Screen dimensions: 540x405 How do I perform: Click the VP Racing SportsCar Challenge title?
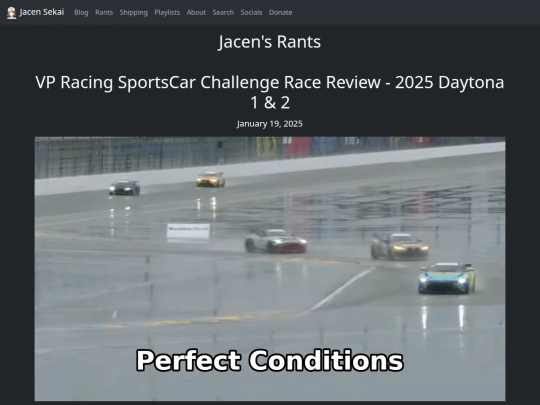(270, 92)
